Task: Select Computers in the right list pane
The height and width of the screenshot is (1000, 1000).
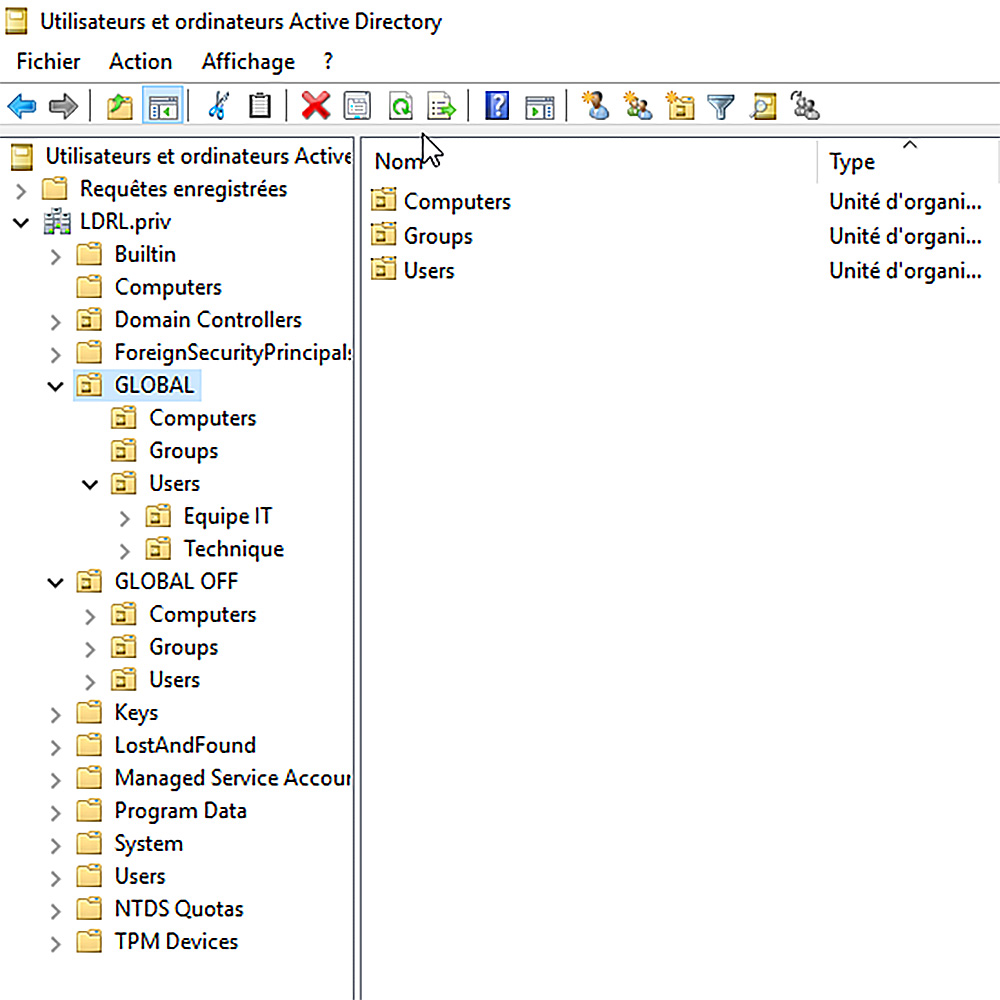Action: tap(457, 202)
